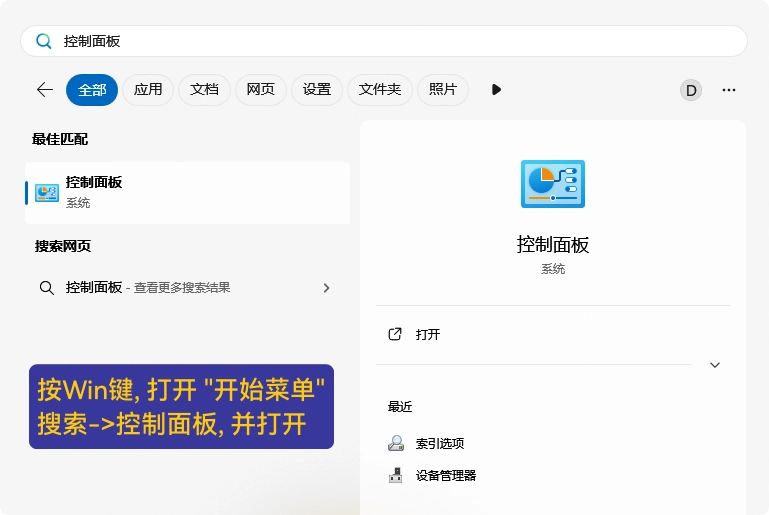Click the 索引选项 icon
Image resolution: width=769 pixels, height=515 pixels.
pos(396,443)
